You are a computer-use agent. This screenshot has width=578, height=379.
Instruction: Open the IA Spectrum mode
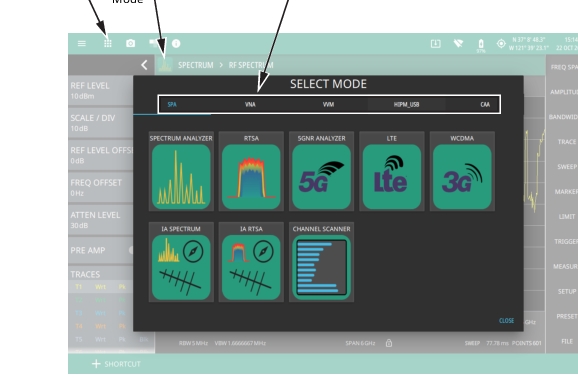point(181,267)
